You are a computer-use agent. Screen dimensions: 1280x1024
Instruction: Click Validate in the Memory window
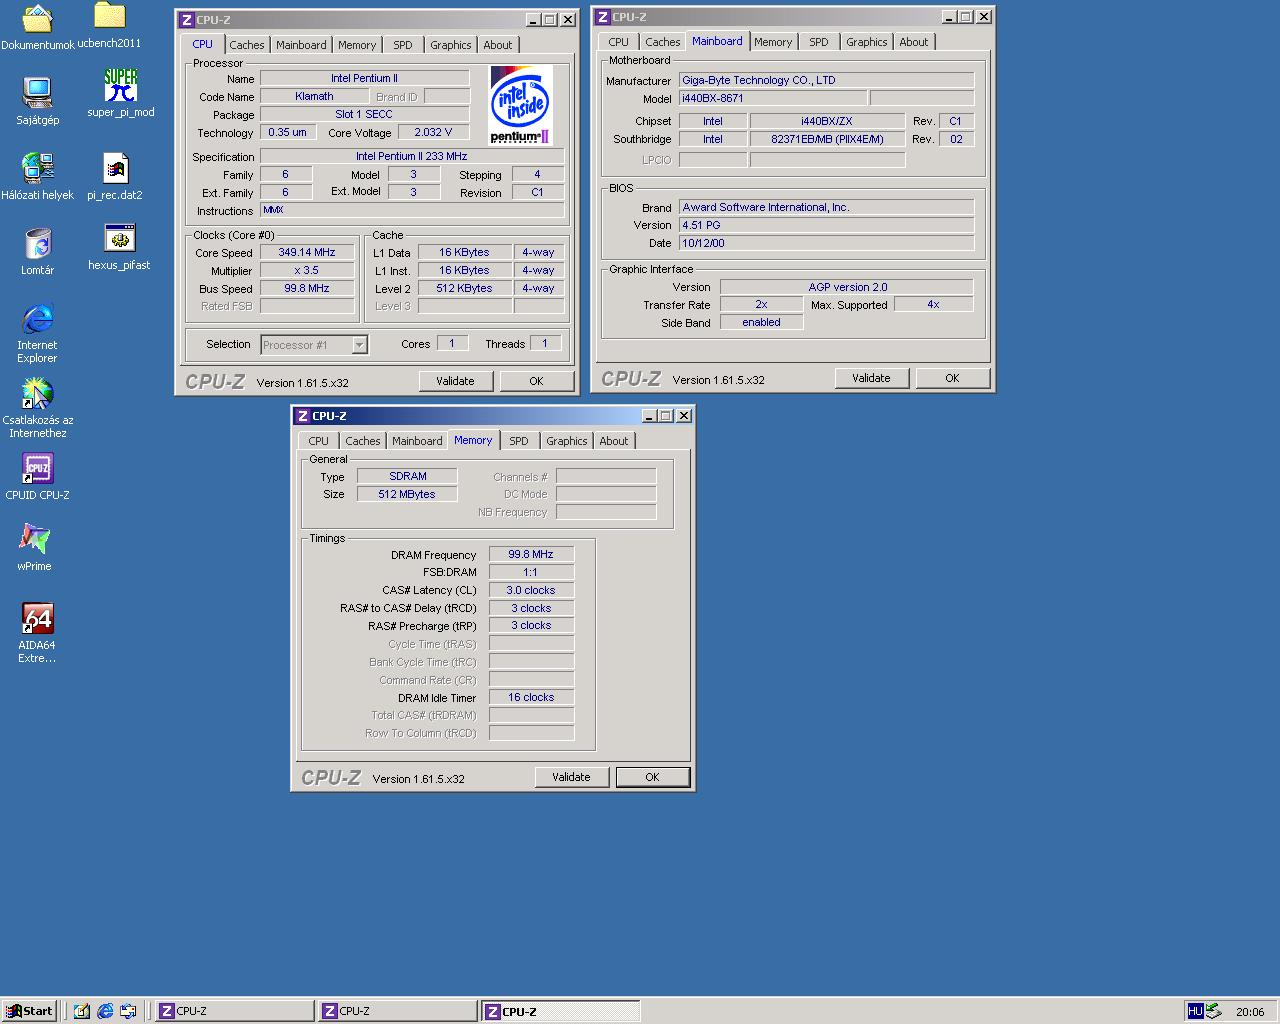point(571,777)
